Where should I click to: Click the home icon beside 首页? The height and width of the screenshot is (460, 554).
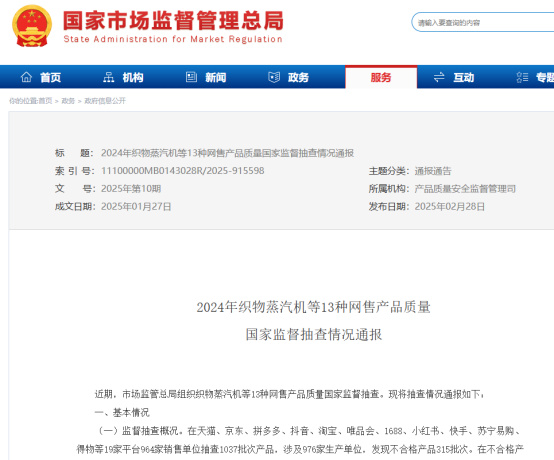tap(26, 77)
